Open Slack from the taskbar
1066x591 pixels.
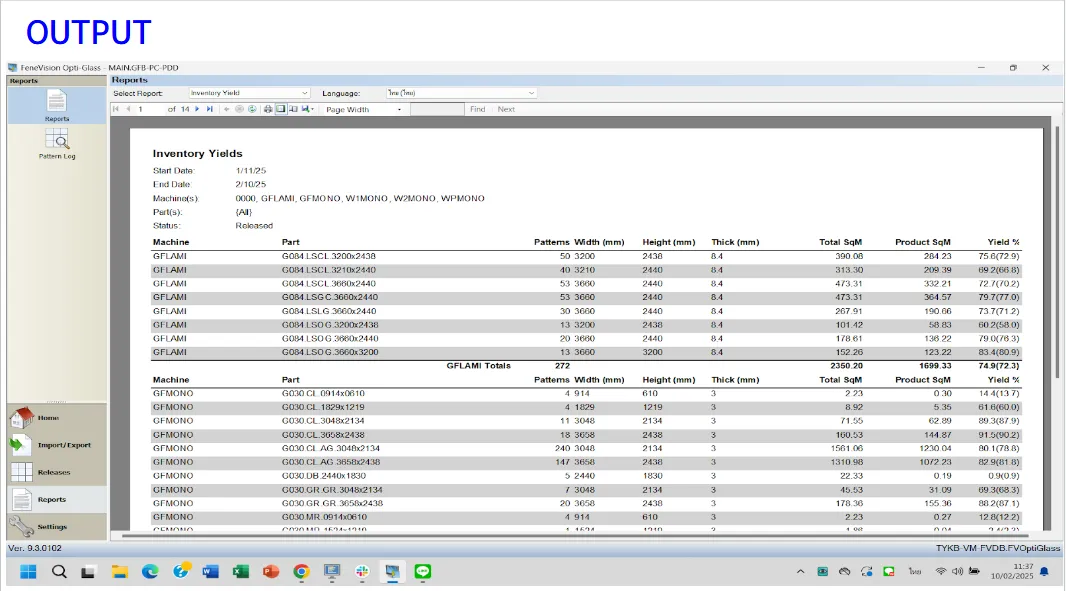pyautogui.click(x=362, y=572)
